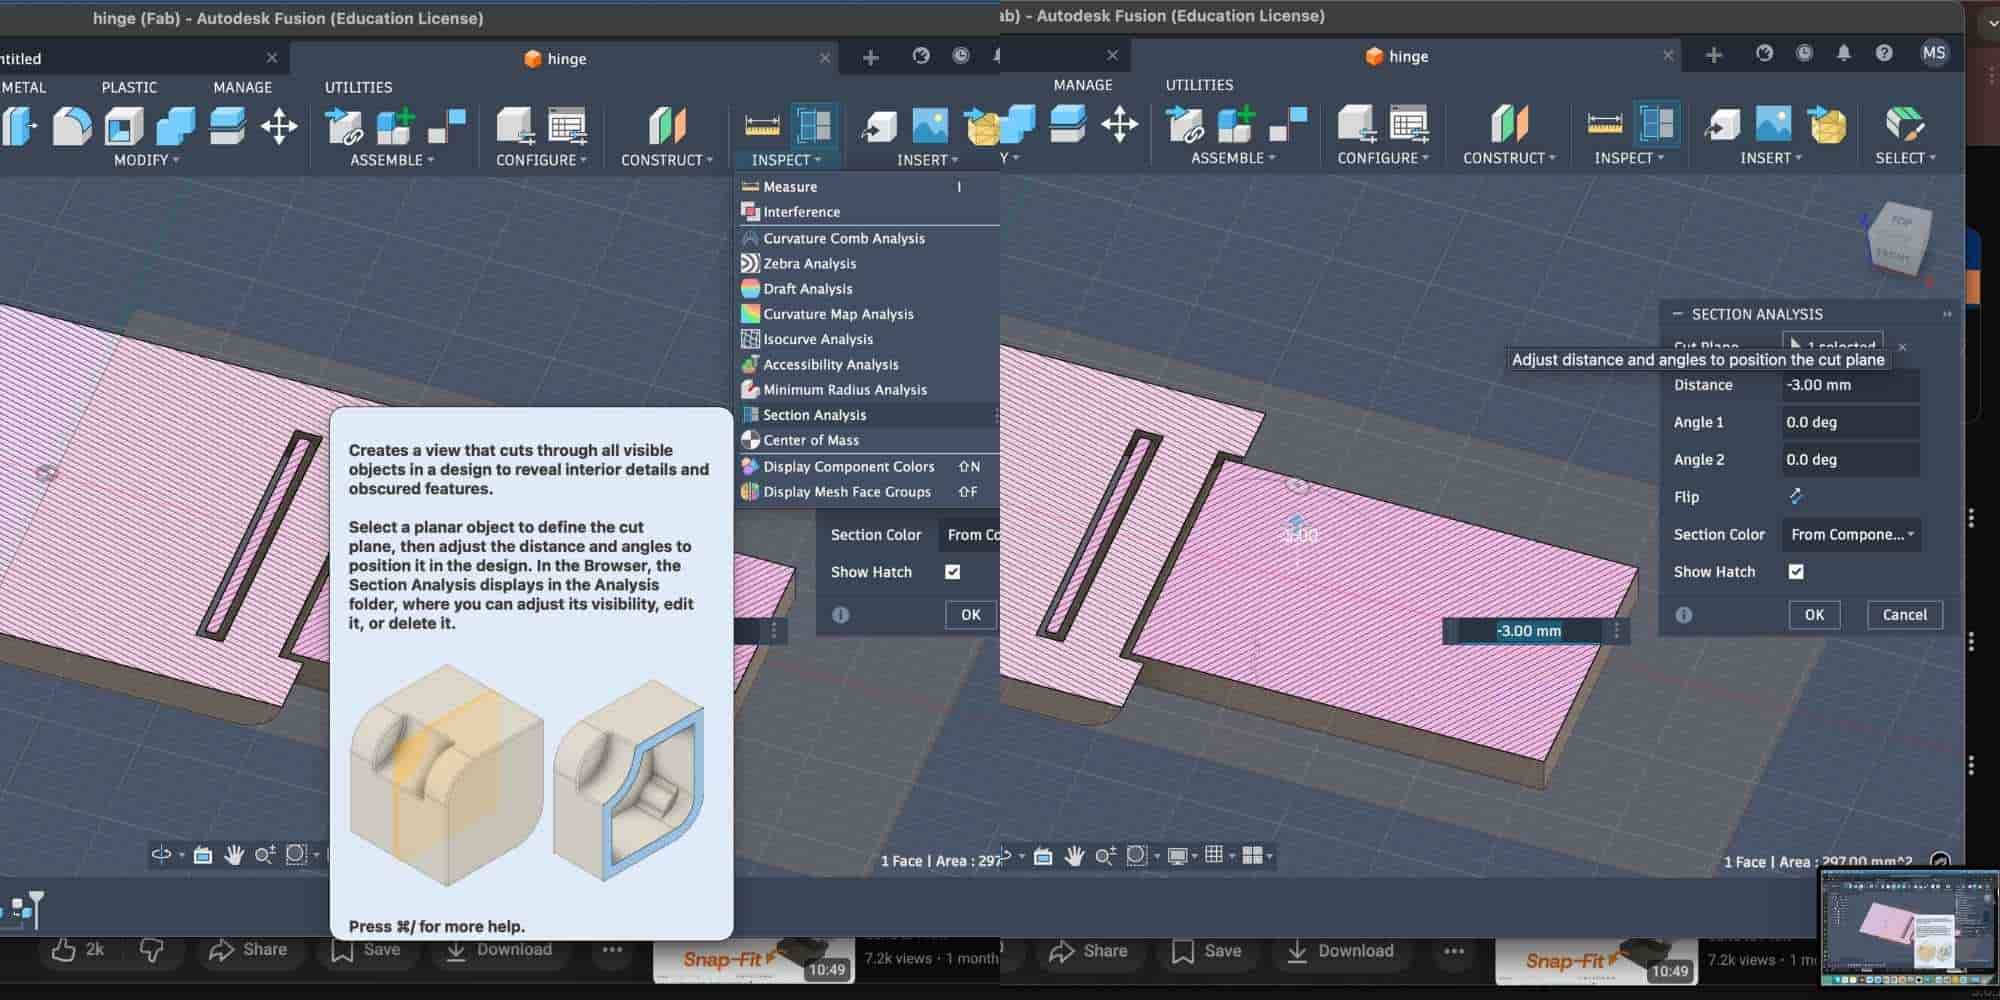Click the Pan hand icon in left window
Image resolution: width=2000 pixels, height=1000 pixels.
point(234,855)
